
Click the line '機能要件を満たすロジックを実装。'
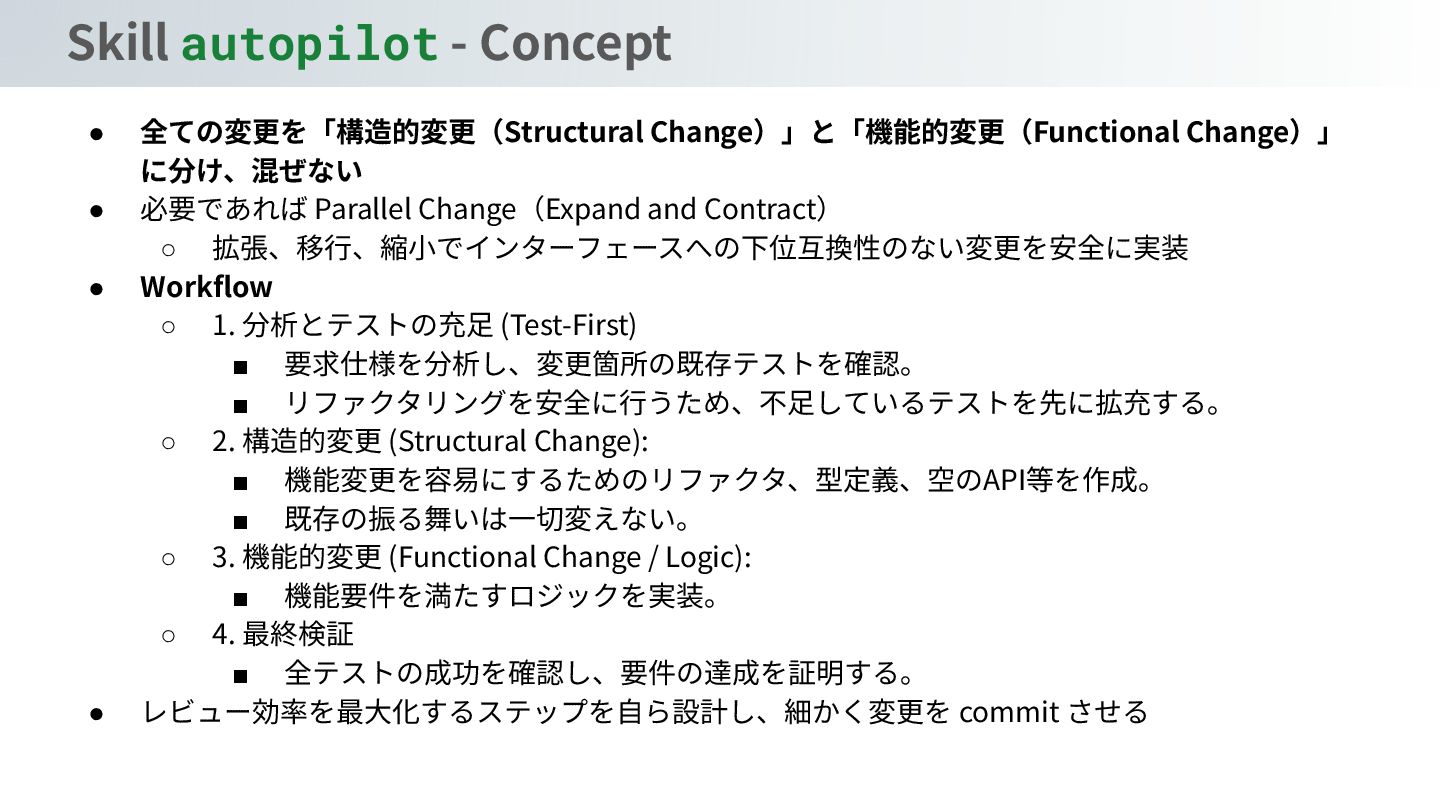[503, 596]
